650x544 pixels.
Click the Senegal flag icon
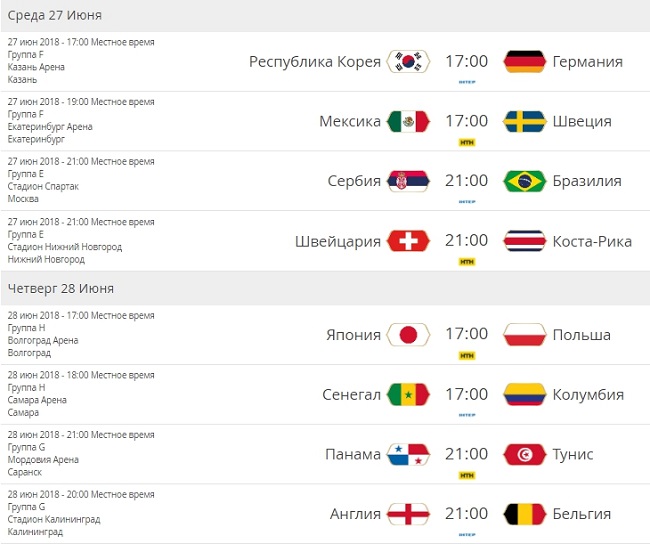tap(408, 395)
